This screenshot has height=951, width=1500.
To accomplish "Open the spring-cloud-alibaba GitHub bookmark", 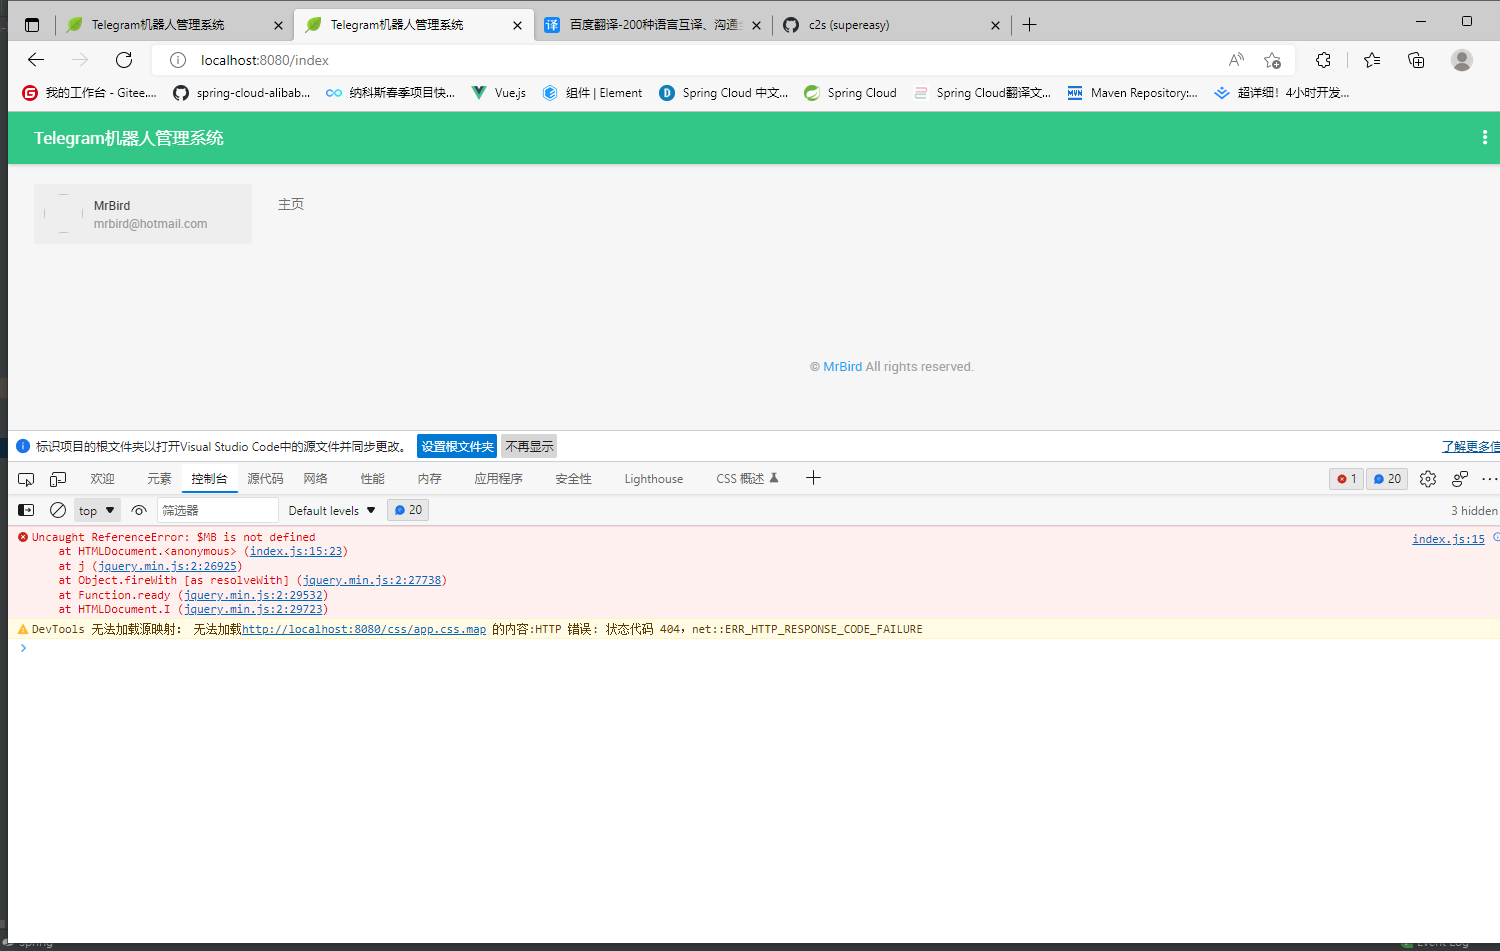I will [x=242, y=93].
